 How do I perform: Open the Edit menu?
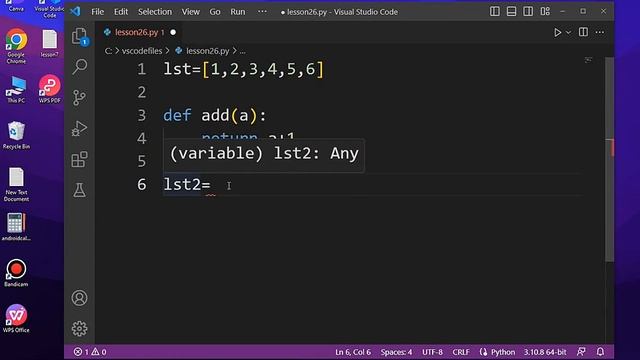click(121, 12)
